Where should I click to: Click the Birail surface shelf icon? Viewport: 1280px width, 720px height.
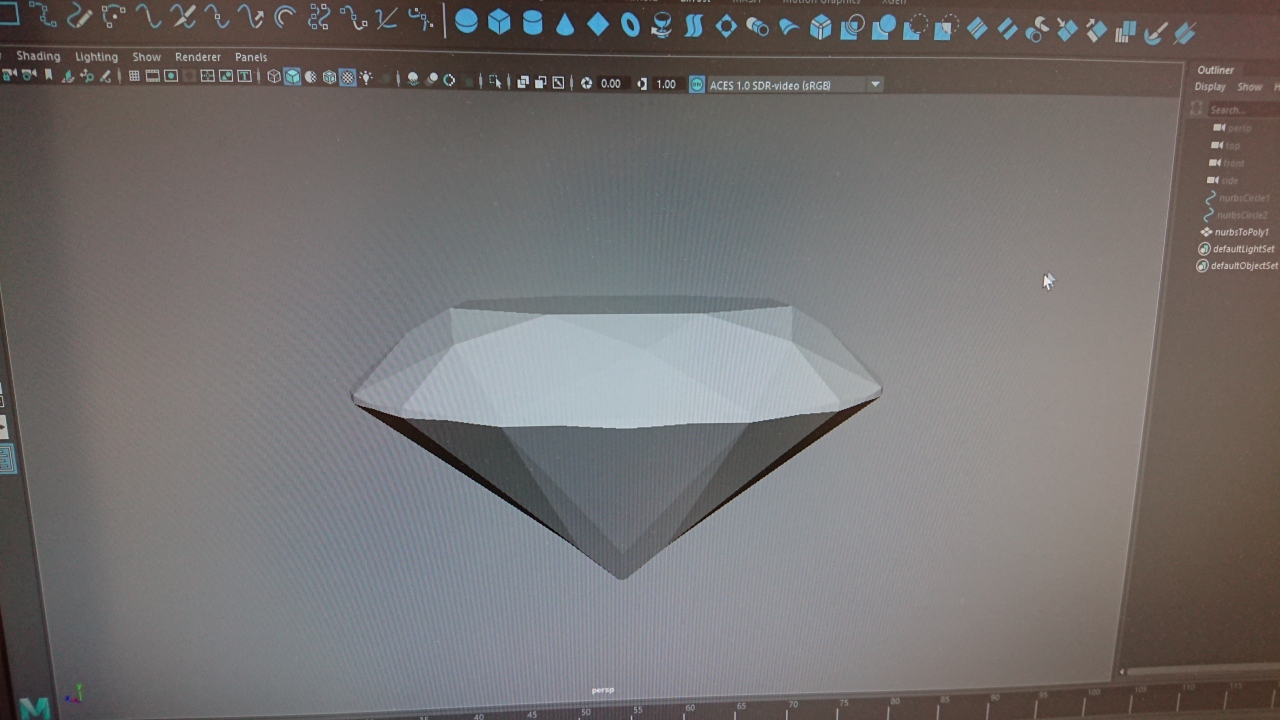point(789,28)
